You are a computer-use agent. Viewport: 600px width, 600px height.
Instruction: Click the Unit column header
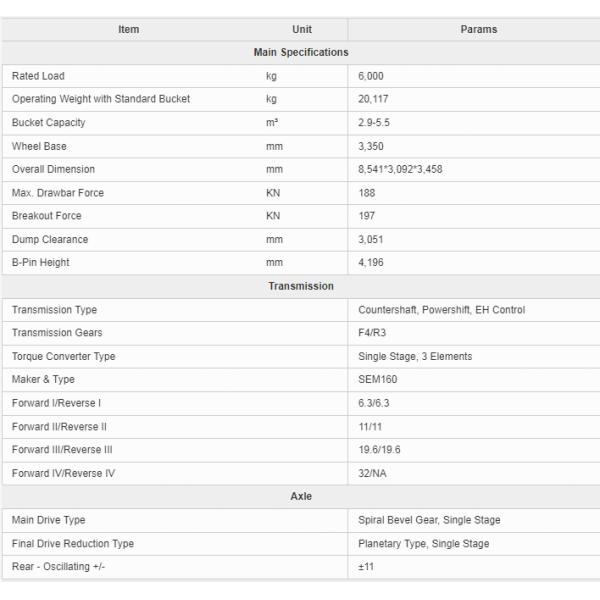click(x=302, y=29)
